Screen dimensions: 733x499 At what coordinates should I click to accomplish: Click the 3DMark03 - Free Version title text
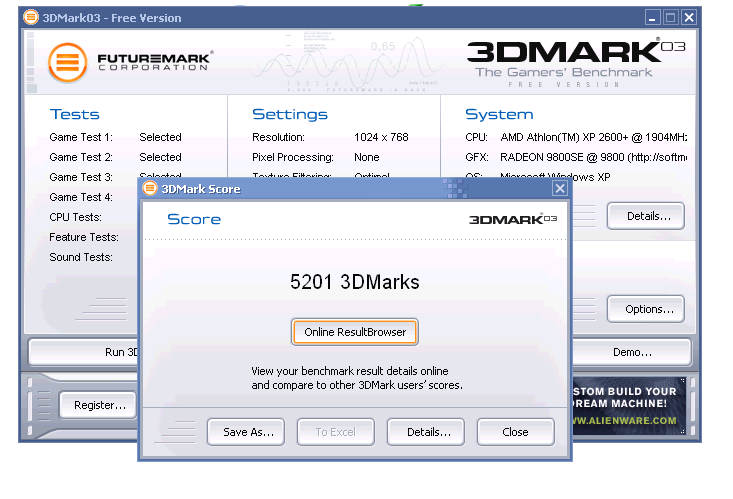pyautogui.click(x=112, y=18)
